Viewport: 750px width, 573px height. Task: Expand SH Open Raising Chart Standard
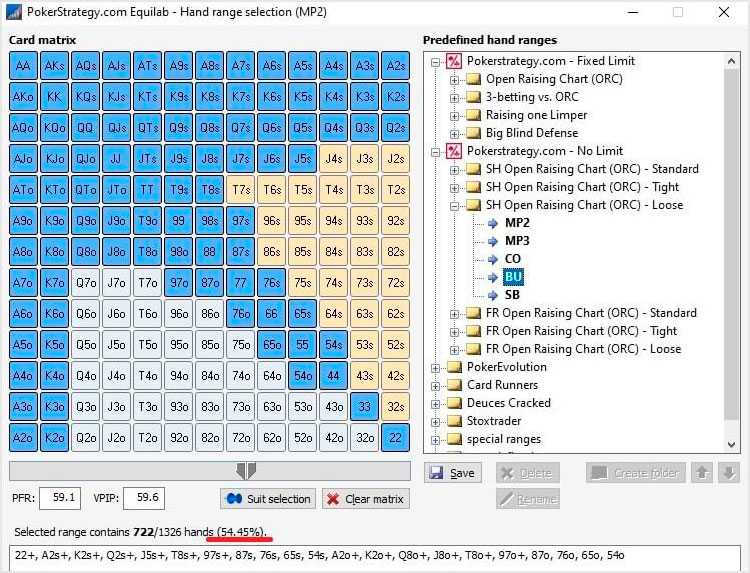[454, 170]
